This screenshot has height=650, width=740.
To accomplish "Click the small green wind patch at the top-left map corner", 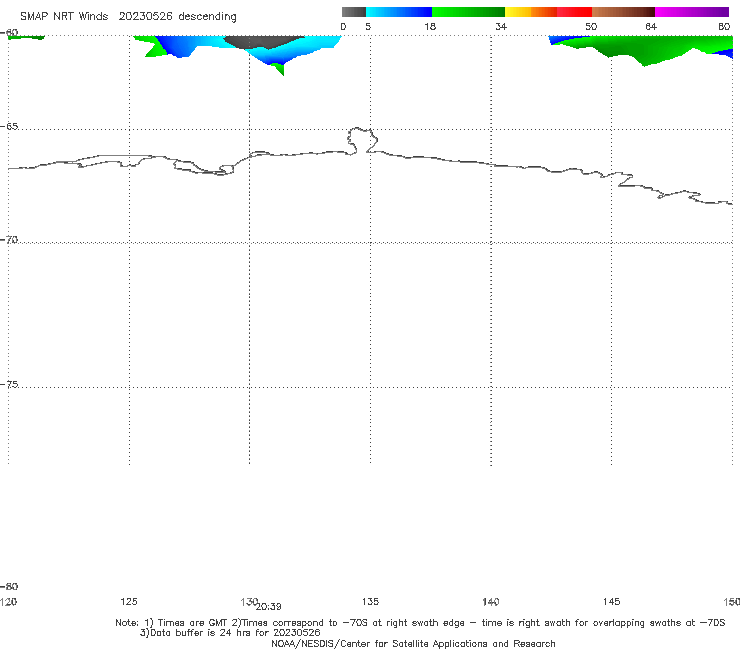I will coord(26,37).
